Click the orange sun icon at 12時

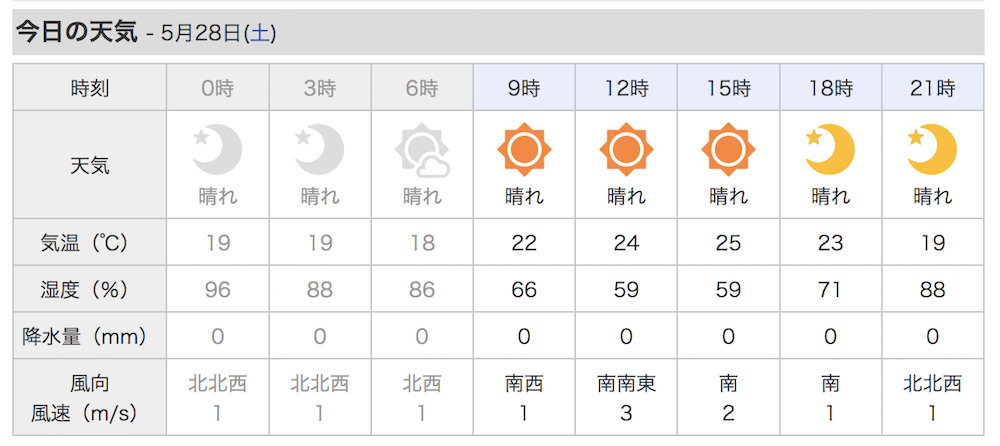coord(626,150)
